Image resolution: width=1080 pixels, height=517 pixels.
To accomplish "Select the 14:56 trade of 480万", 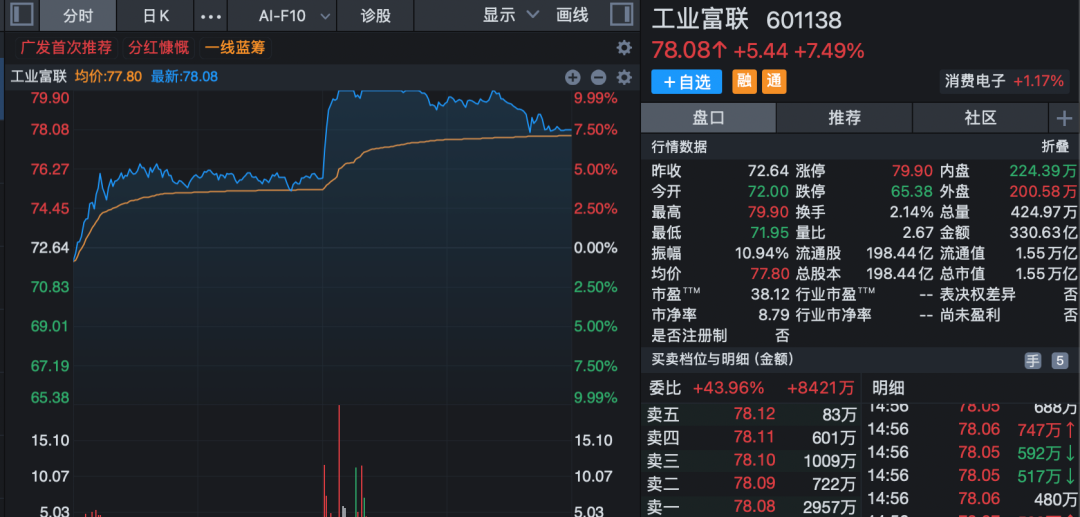I will 971,498.
